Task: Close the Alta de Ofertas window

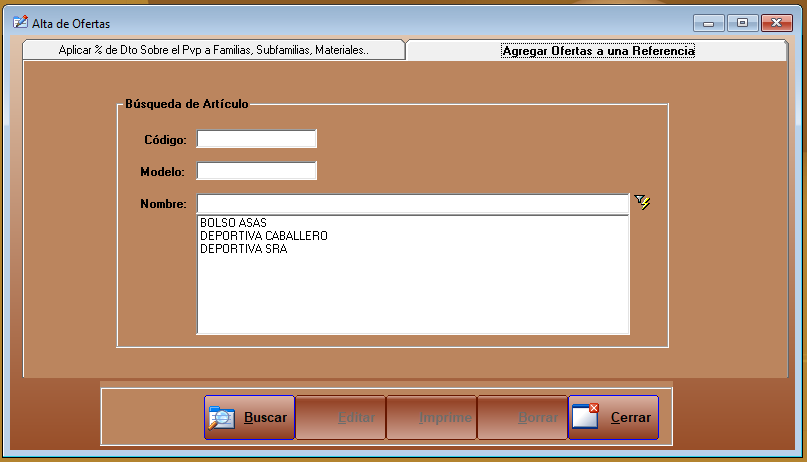Action: (777, 23)
